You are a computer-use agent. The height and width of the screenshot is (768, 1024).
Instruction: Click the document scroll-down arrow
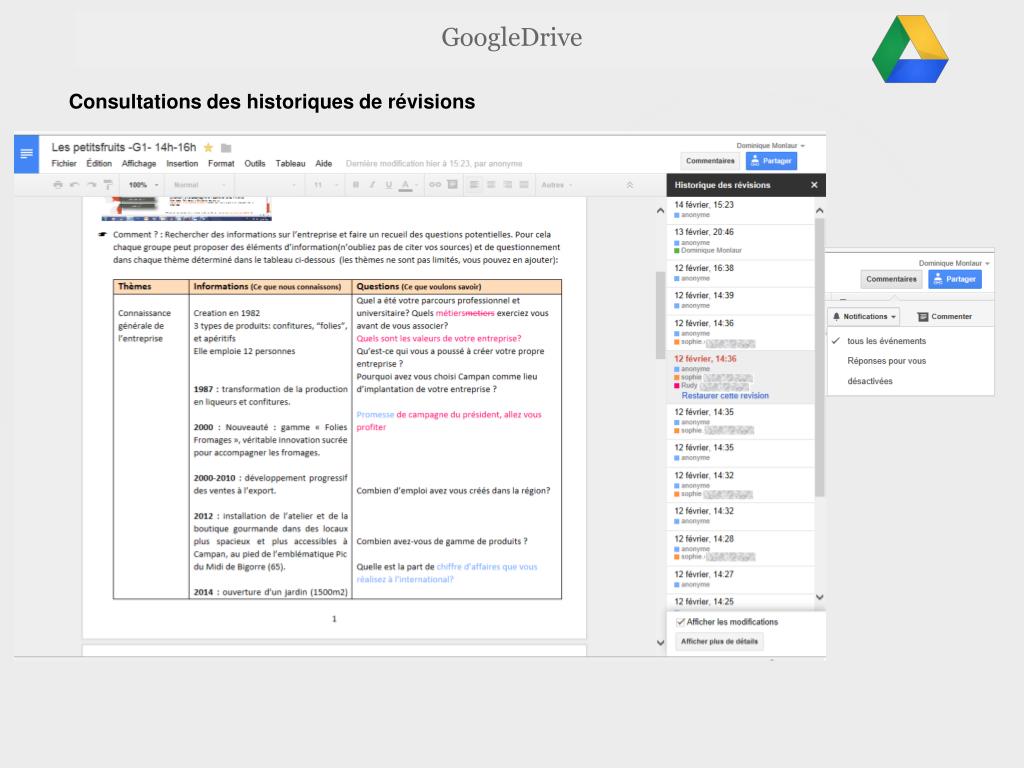[660, 643]
